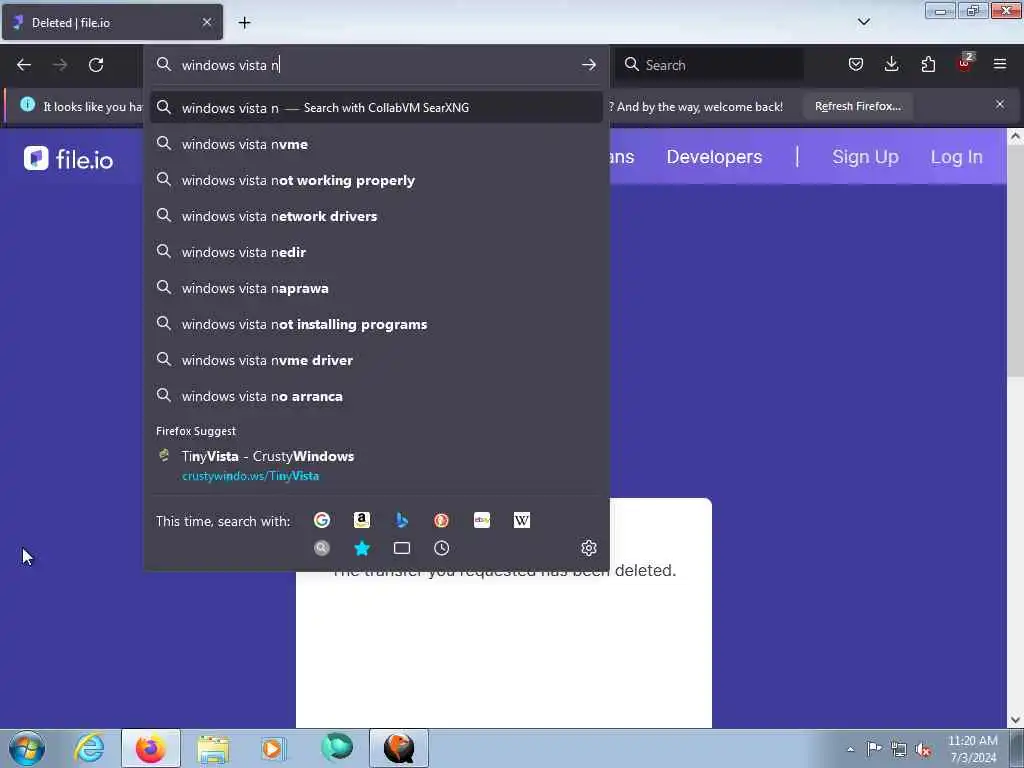The height and width of the screenshot is (768, 1024).
Task: Open search settings gear in dropdown
Action: (x=588, y=548)
